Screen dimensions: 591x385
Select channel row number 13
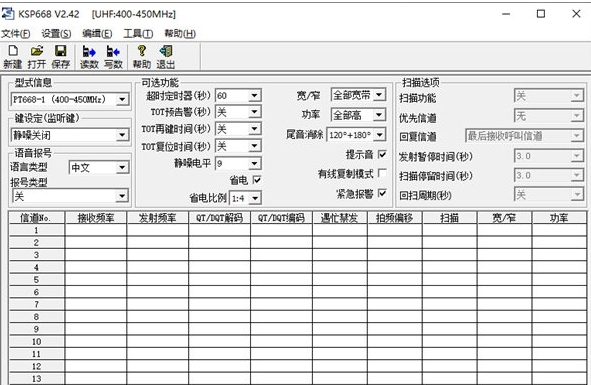[36, 379]
